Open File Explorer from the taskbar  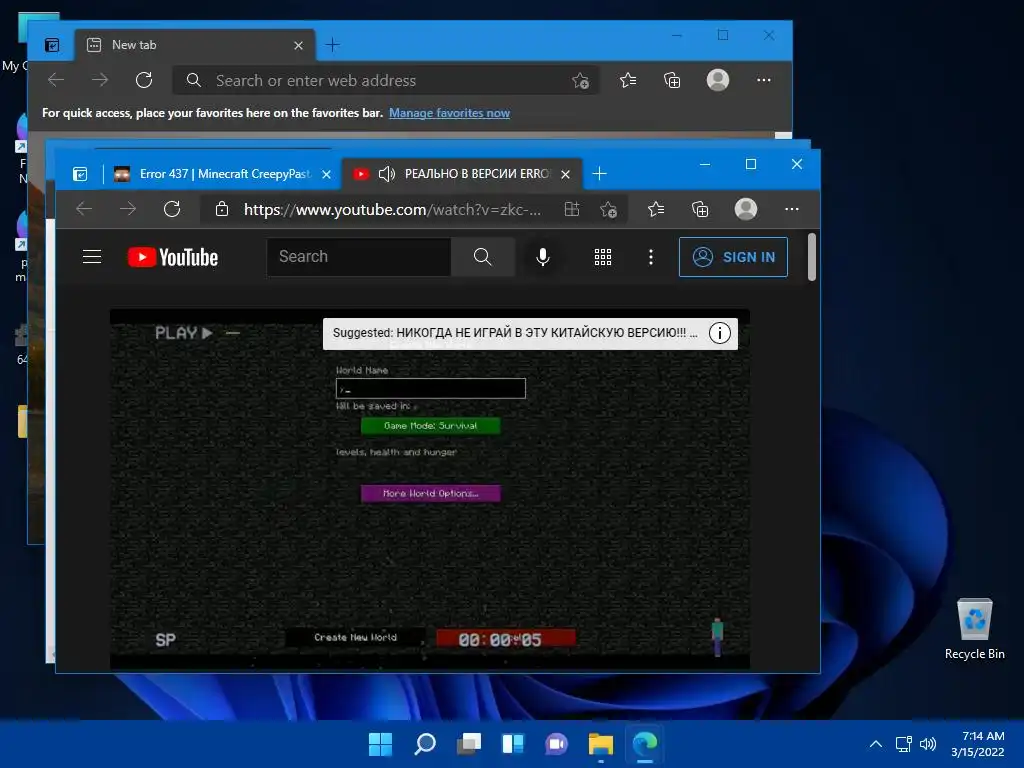[601, 744]
